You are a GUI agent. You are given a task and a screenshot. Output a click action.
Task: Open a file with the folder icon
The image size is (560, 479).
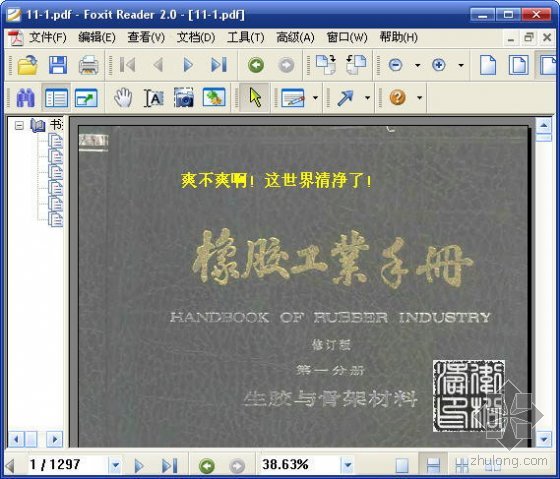click(28, 65)
